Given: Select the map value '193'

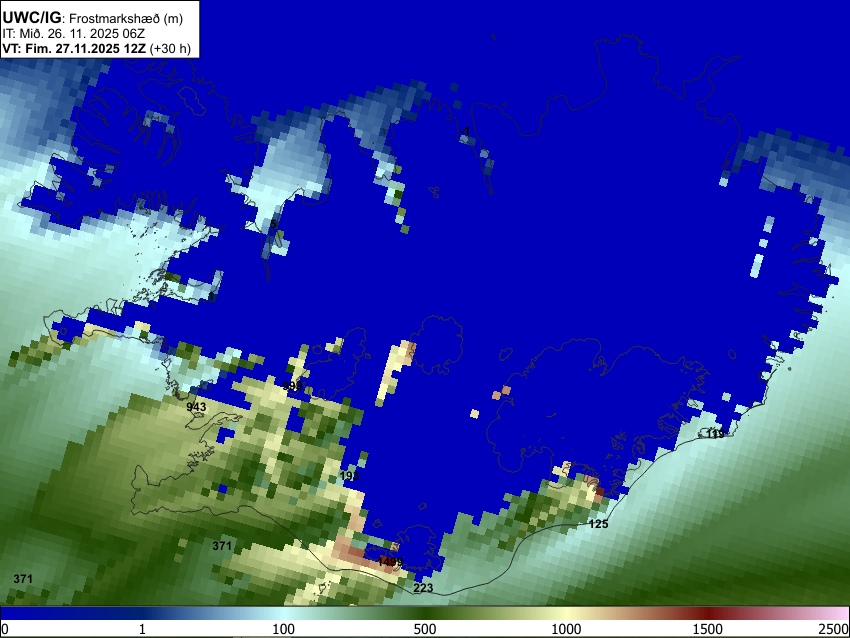Looking at the screenshot, I should point(349,476).
